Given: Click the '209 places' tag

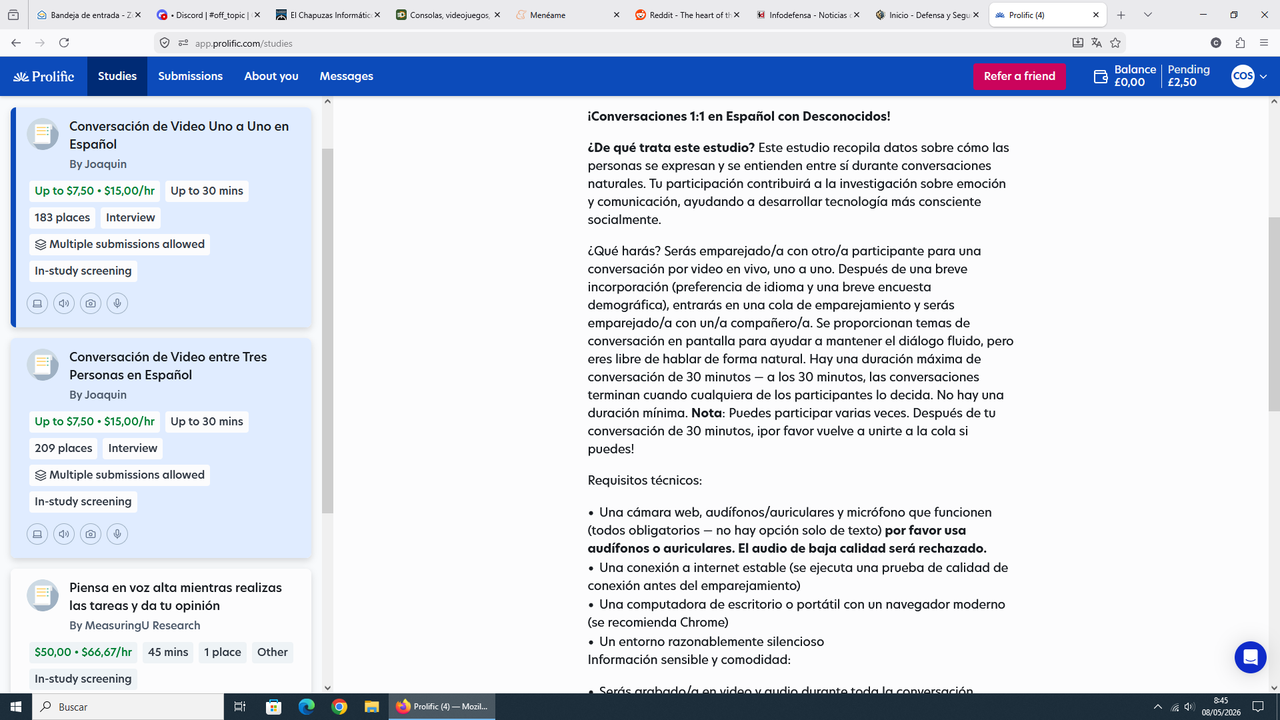Looking at the screenshot, I should (x=63, y=448).
